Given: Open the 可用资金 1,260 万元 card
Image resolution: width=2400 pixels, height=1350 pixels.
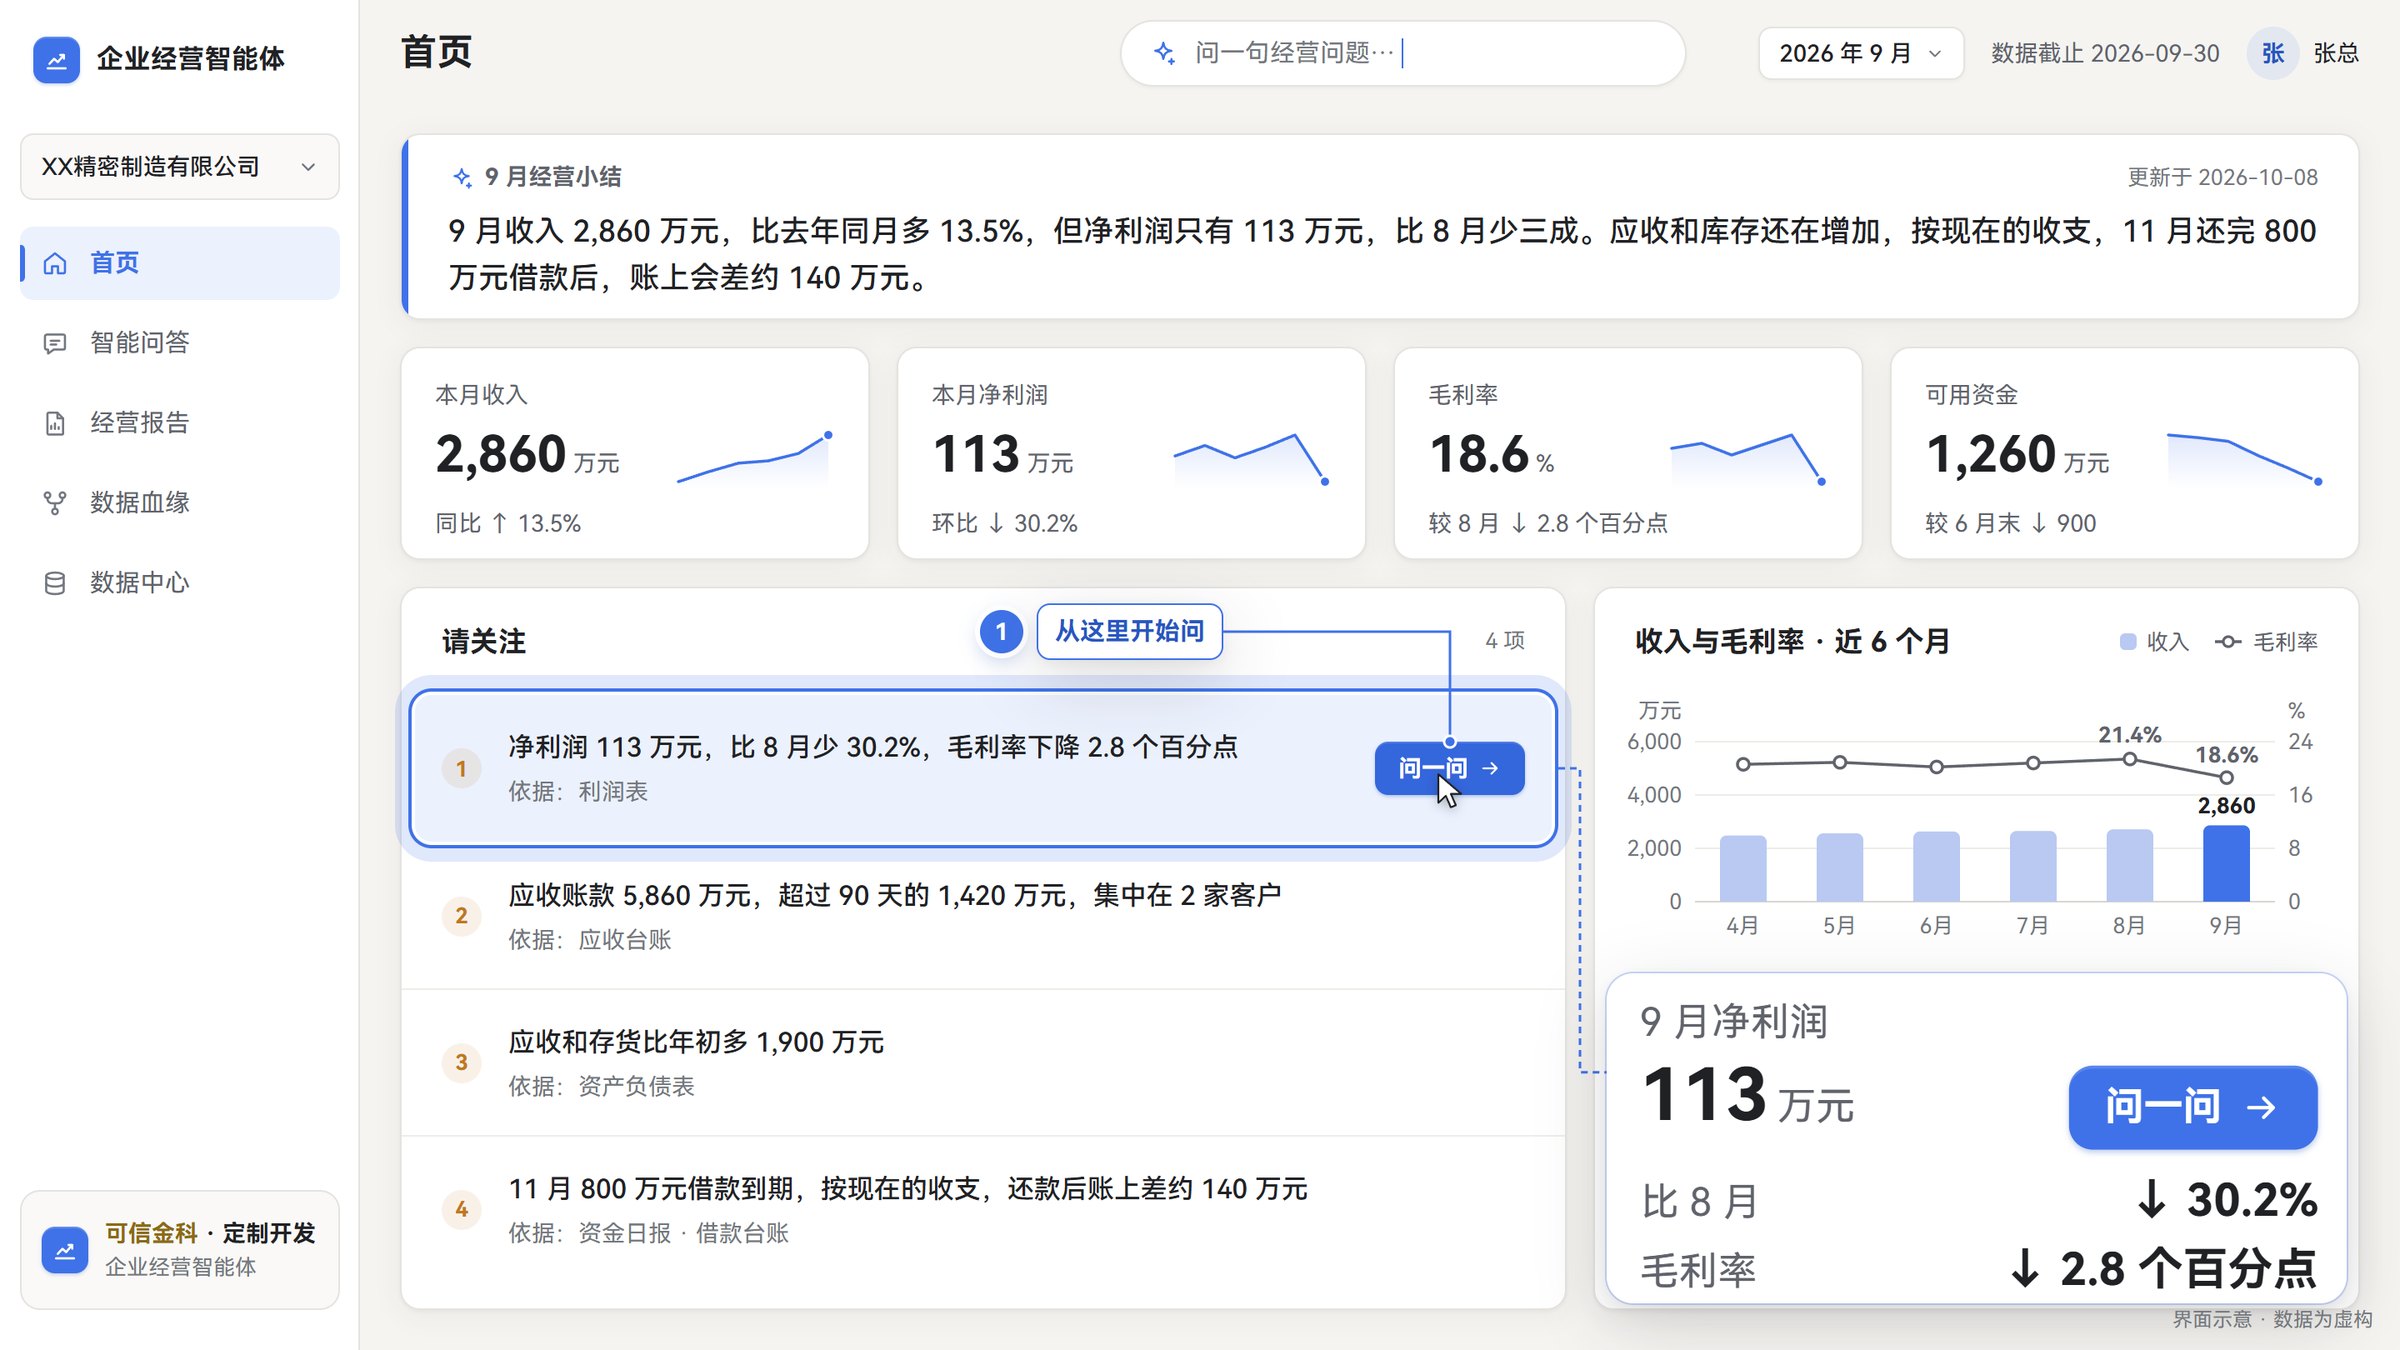Looking at the screenshot, I should (x=2124, y=453).
